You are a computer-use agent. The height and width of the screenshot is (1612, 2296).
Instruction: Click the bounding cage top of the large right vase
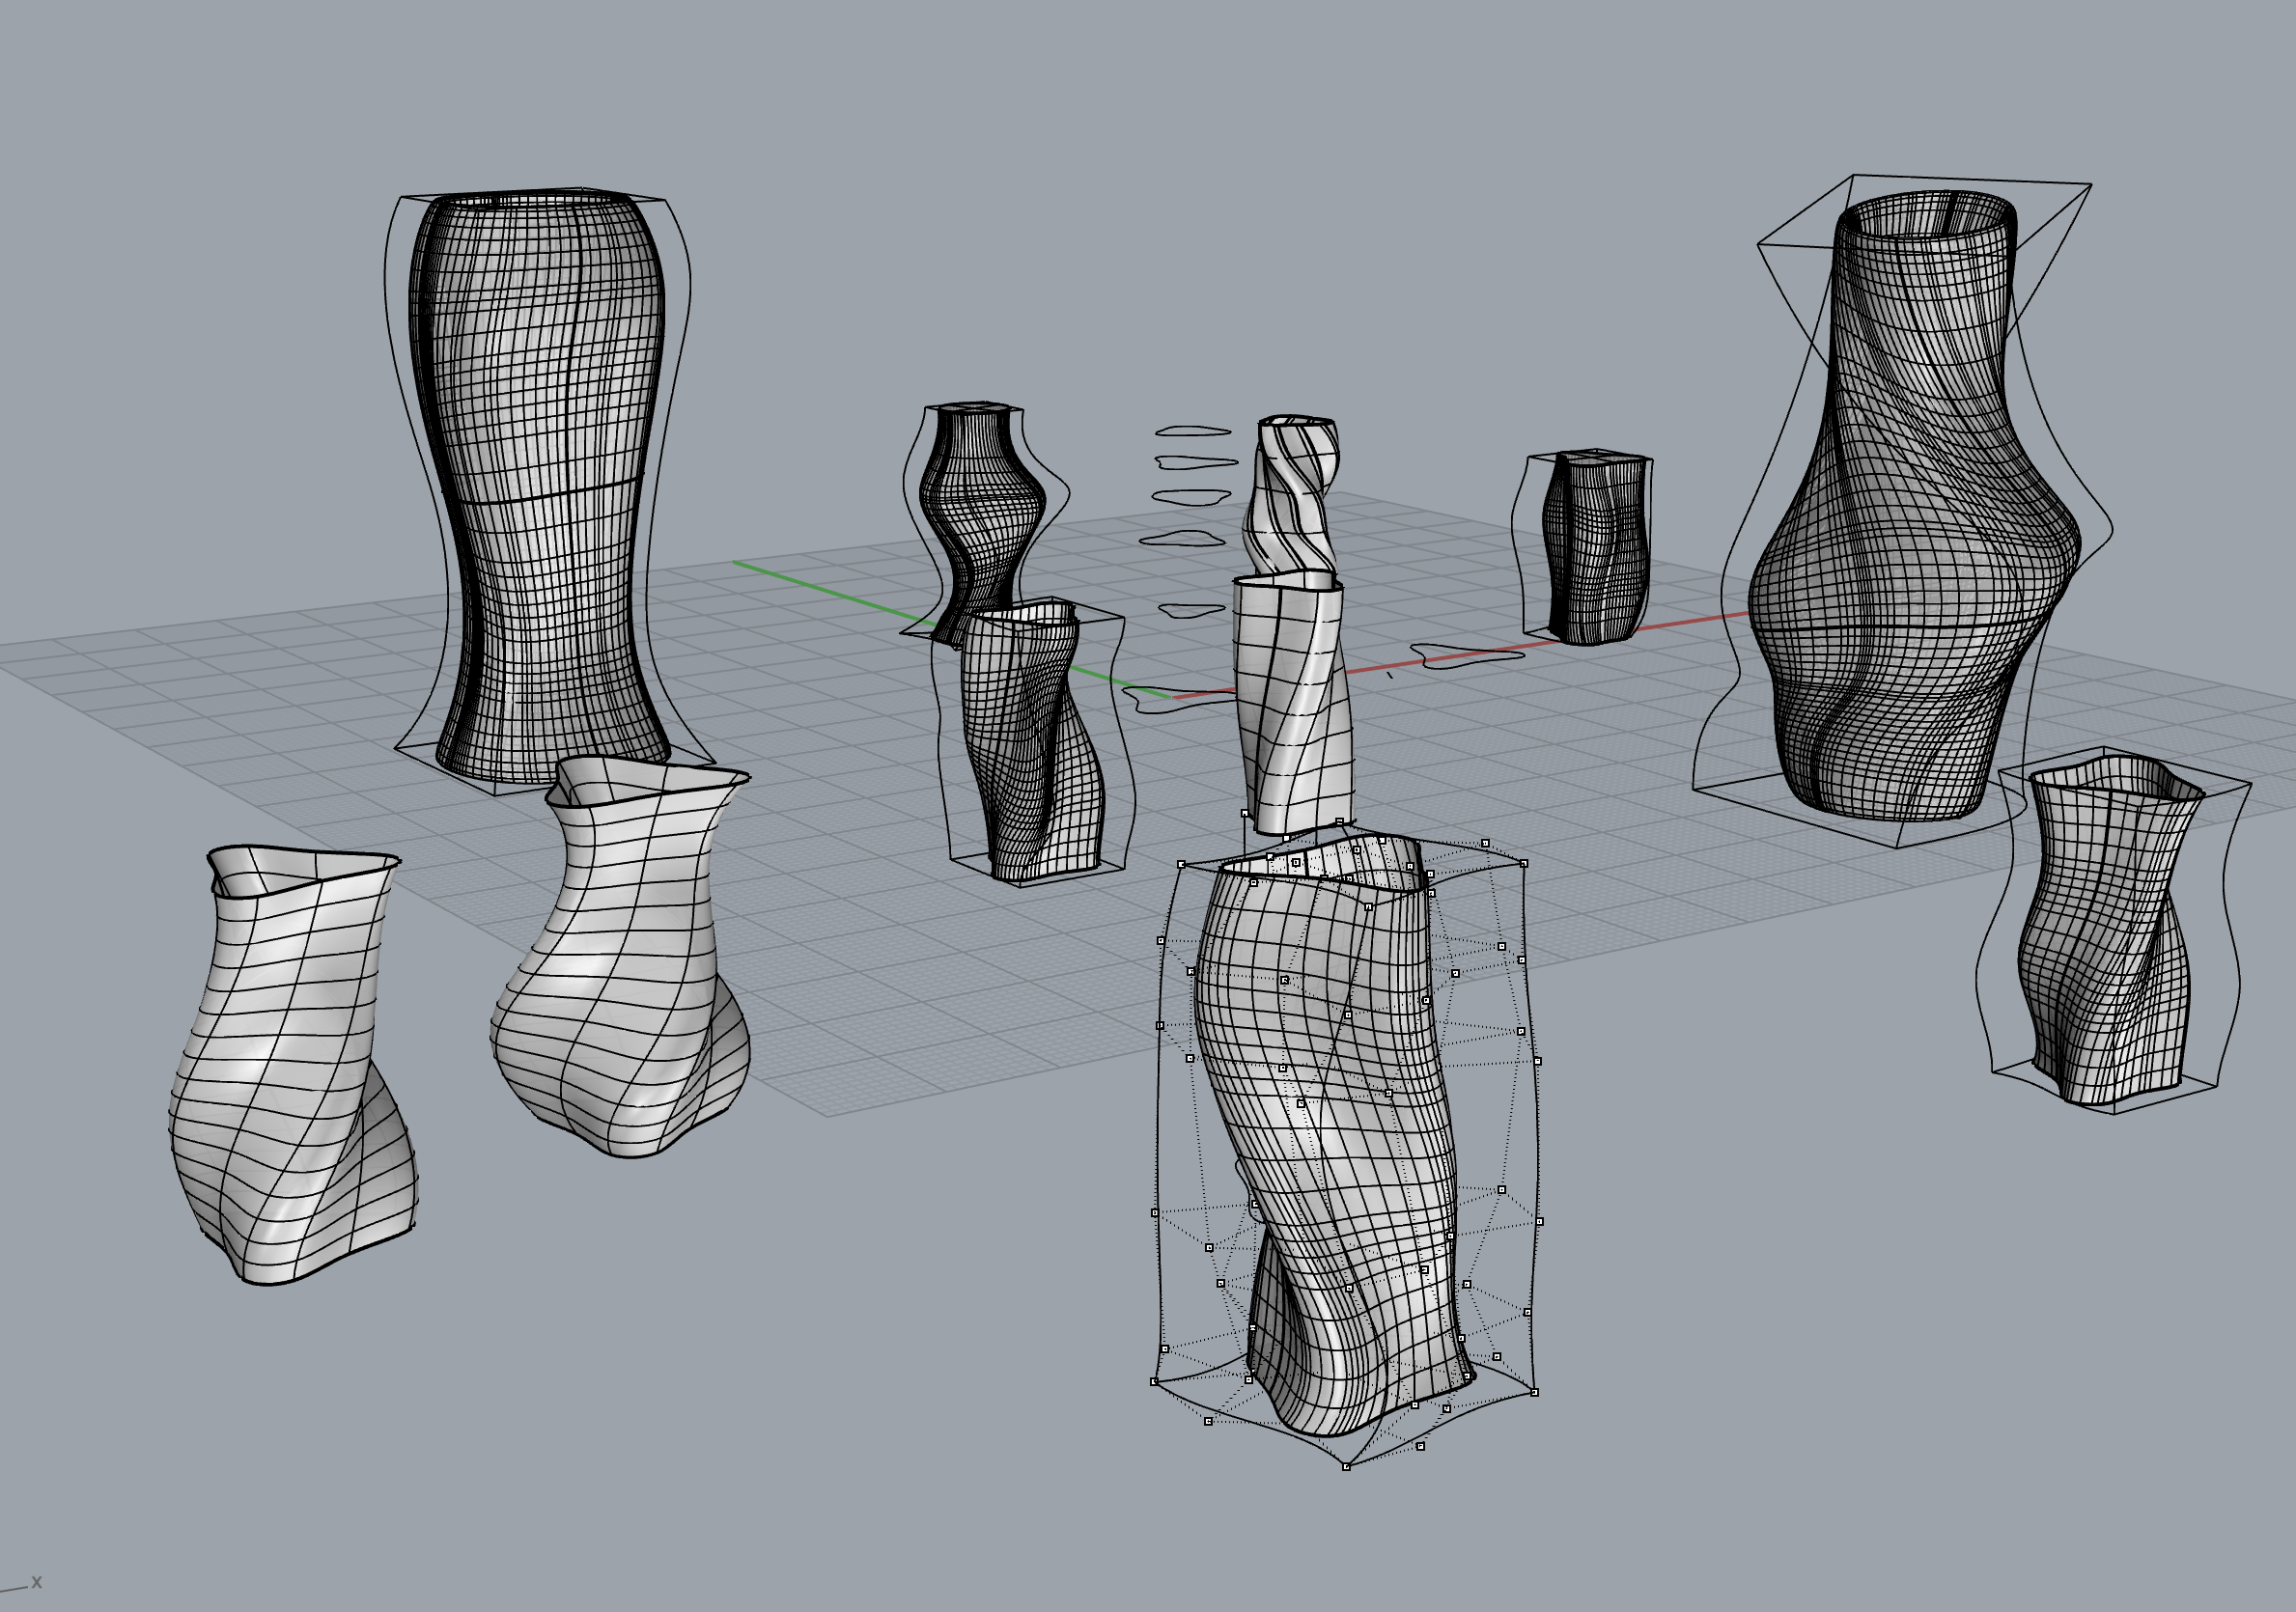1970,180
